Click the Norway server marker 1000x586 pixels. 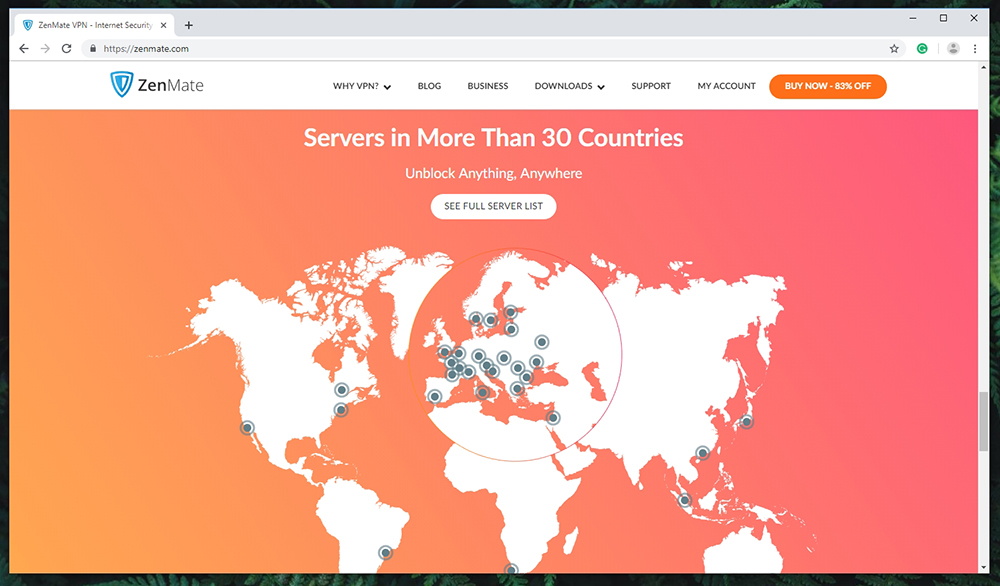pyautogui.click(x=476, y=318)
